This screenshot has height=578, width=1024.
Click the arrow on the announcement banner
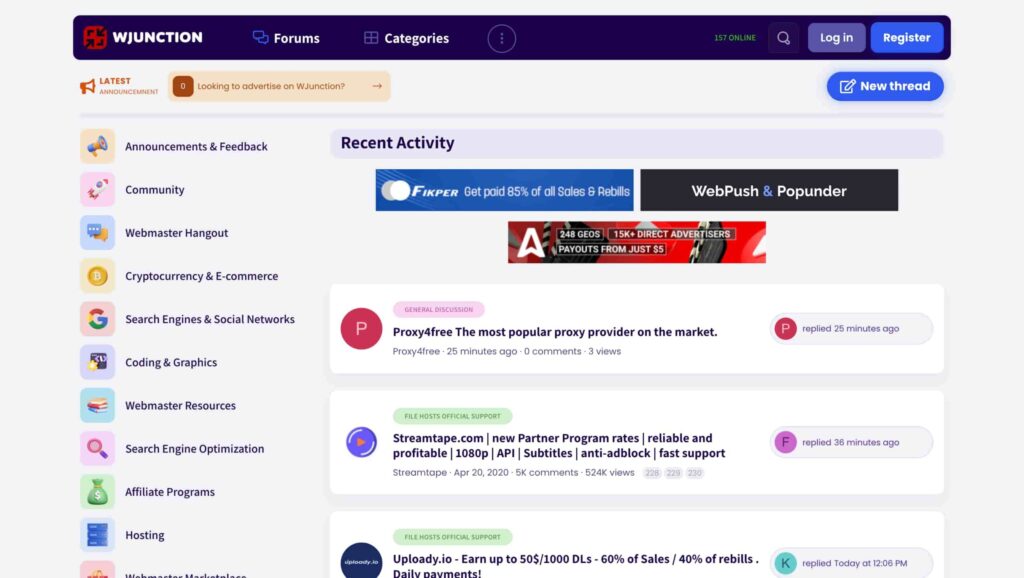[377, 86]
